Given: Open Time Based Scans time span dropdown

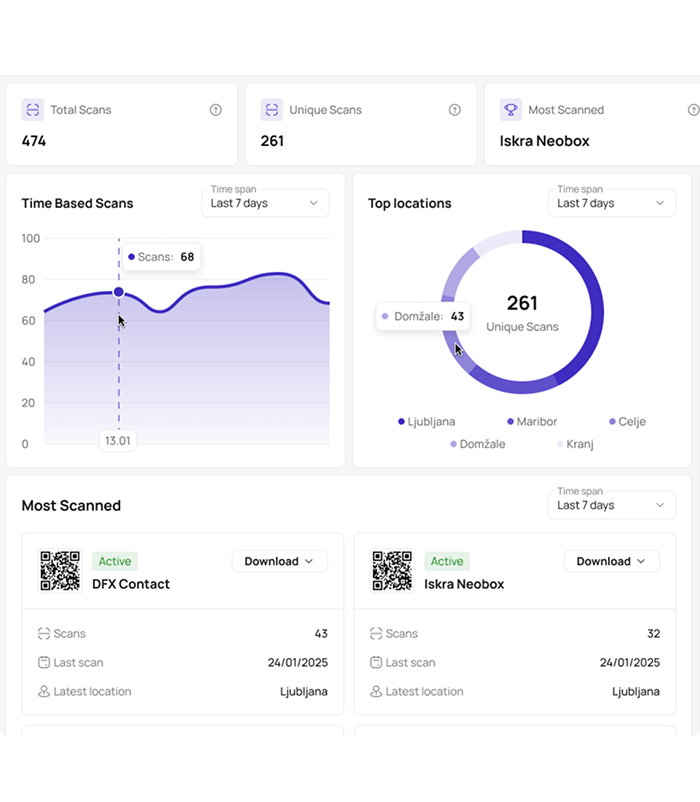Looking at the screenshot, I should pyautogui.click(x=264, y=203).
